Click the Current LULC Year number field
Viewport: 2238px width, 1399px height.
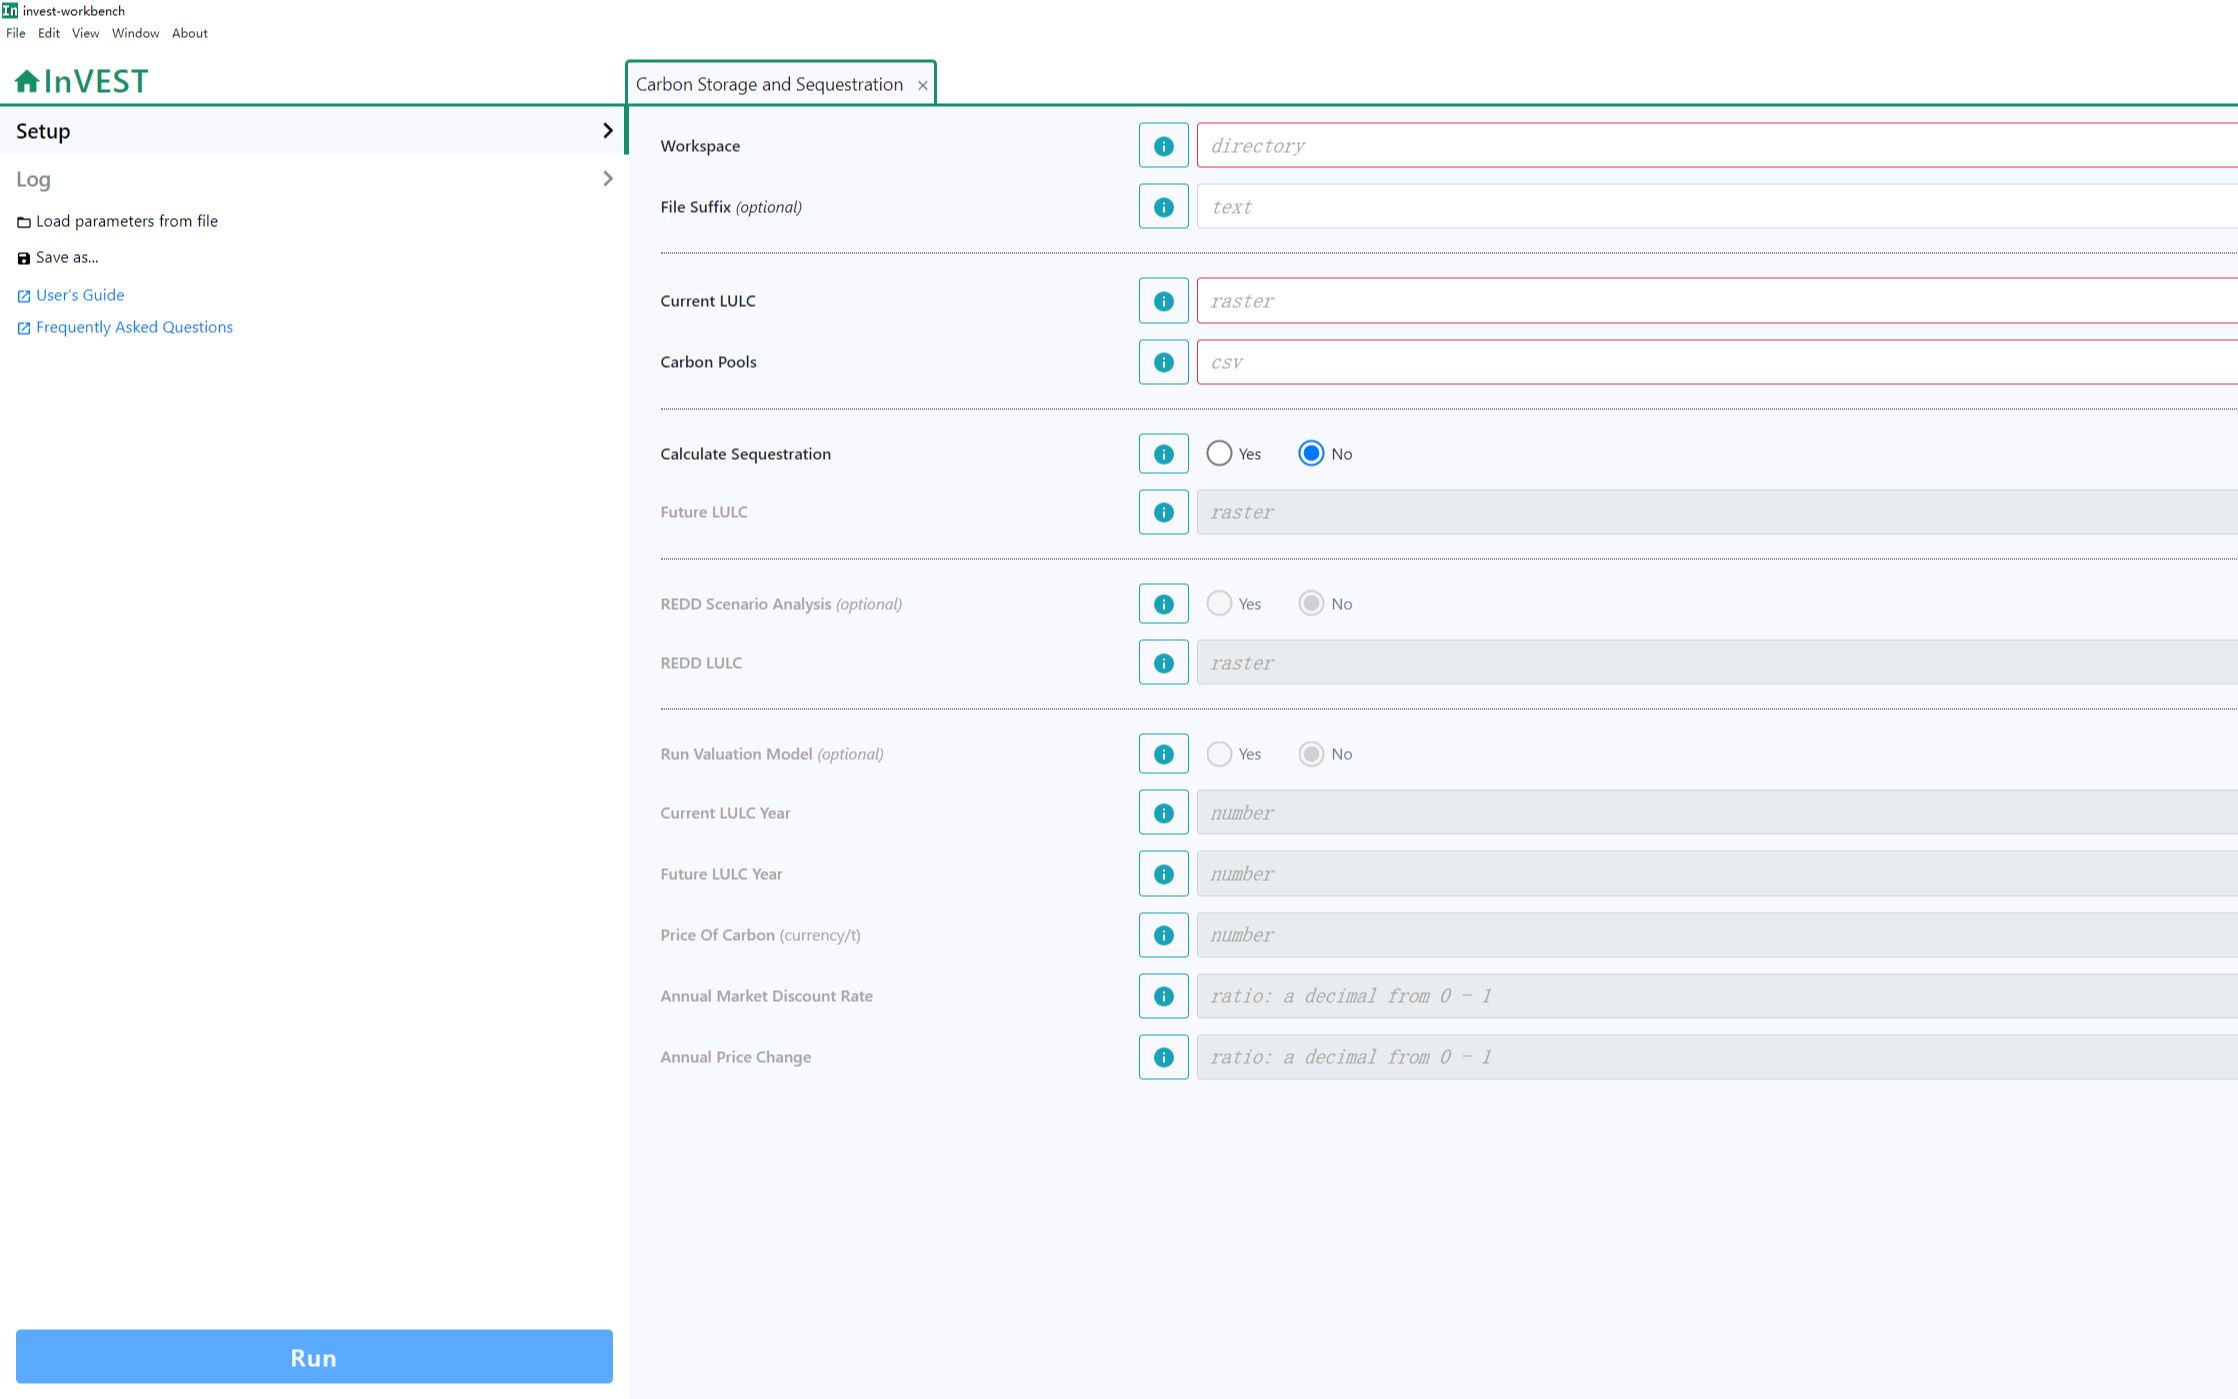1716,813
